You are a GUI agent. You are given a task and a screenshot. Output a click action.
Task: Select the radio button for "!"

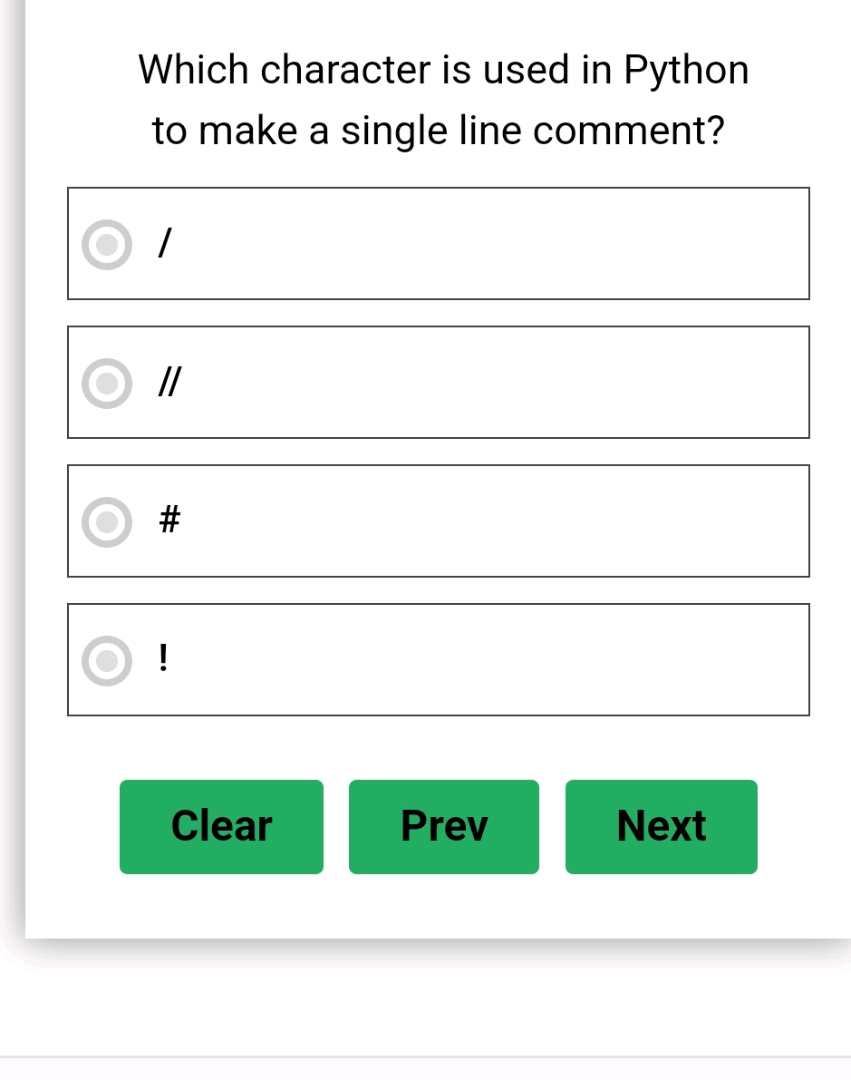point(108,659)
